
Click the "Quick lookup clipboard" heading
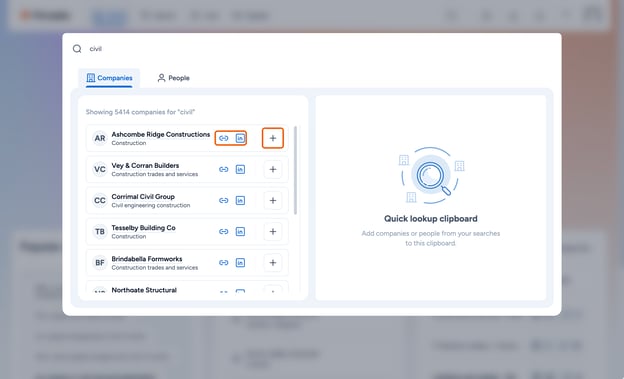click(x=431, y=219)
